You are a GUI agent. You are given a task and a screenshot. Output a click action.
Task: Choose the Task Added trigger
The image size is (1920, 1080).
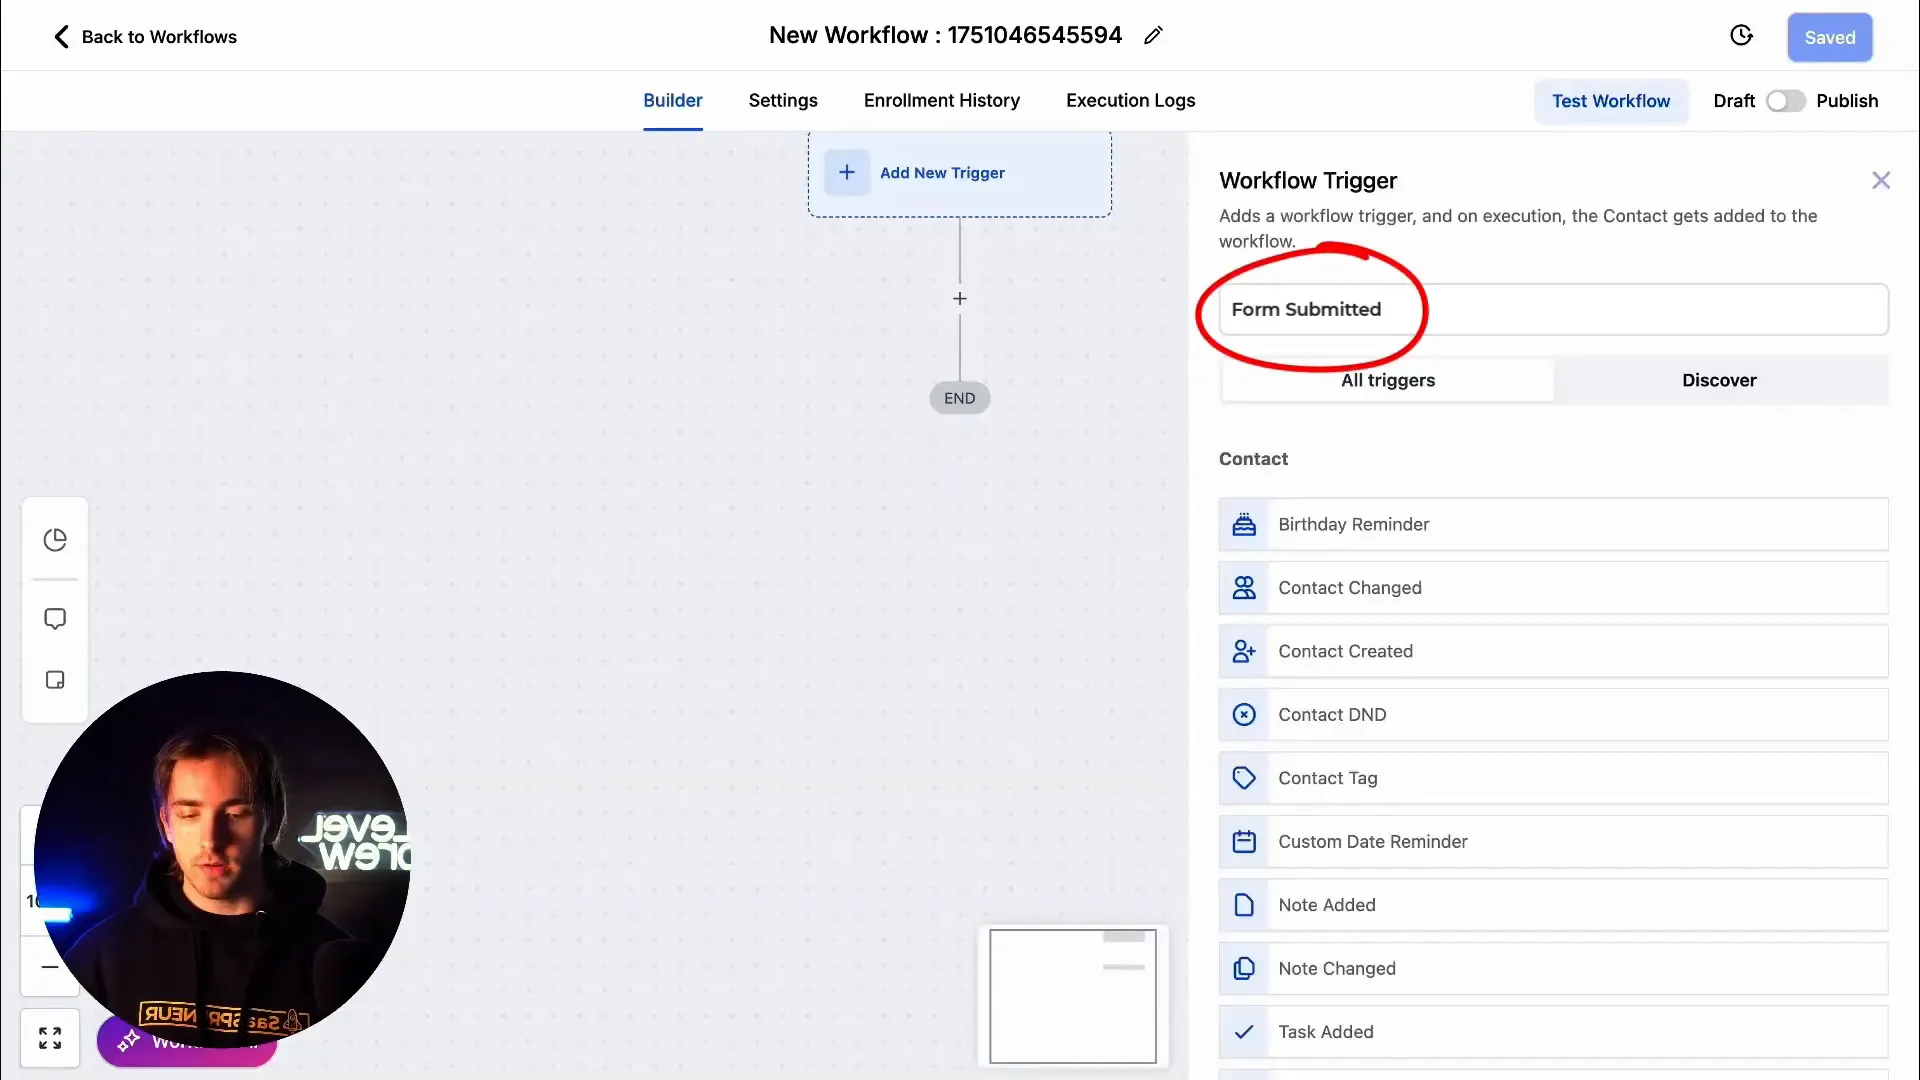tap(1553, 1031)
